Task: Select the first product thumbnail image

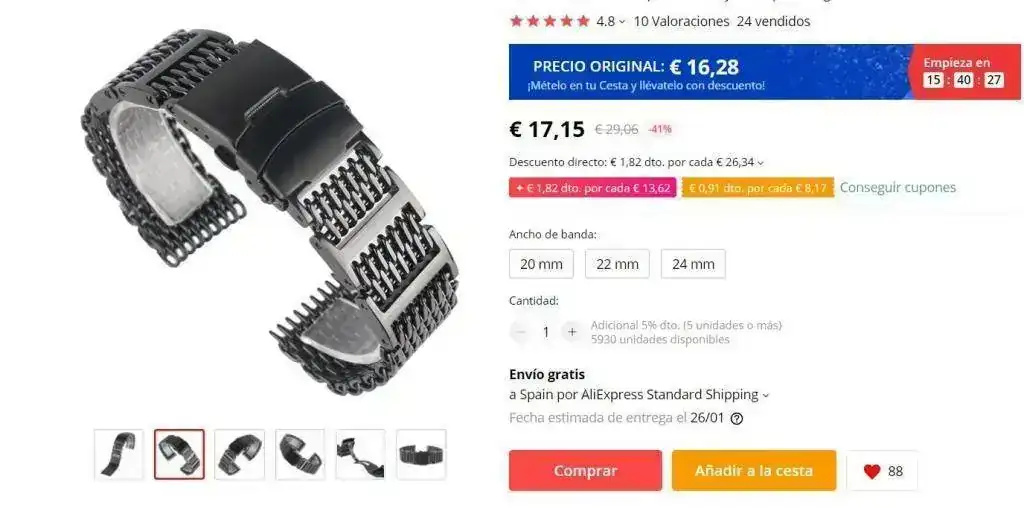Action: coord(119,454)
